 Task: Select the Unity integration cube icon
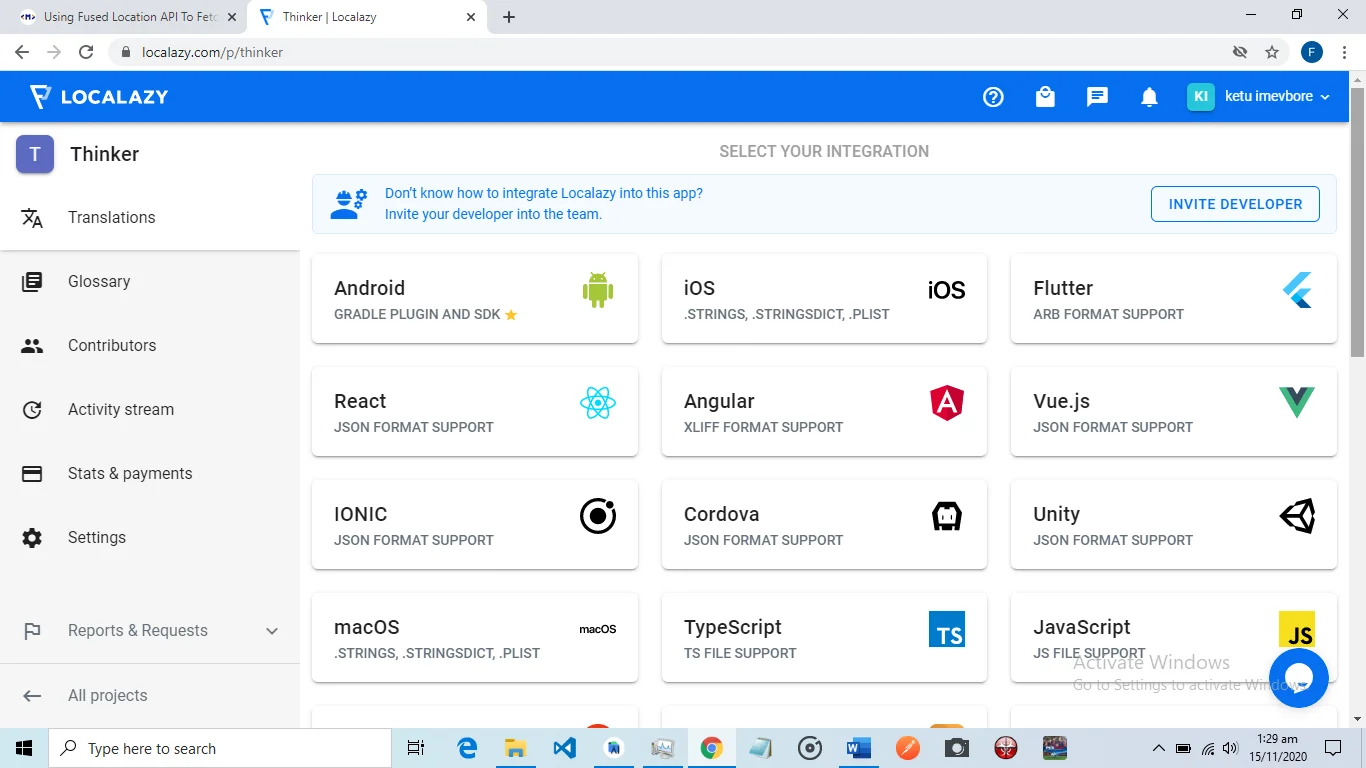click(1297, 516)
